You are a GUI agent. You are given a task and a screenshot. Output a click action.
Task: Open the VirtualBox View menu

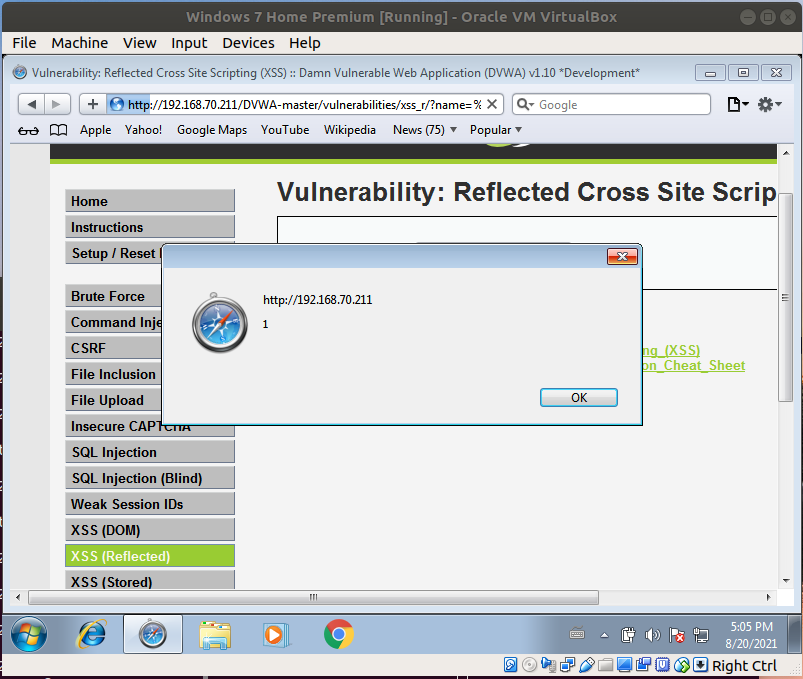click(x=139, y=43)
